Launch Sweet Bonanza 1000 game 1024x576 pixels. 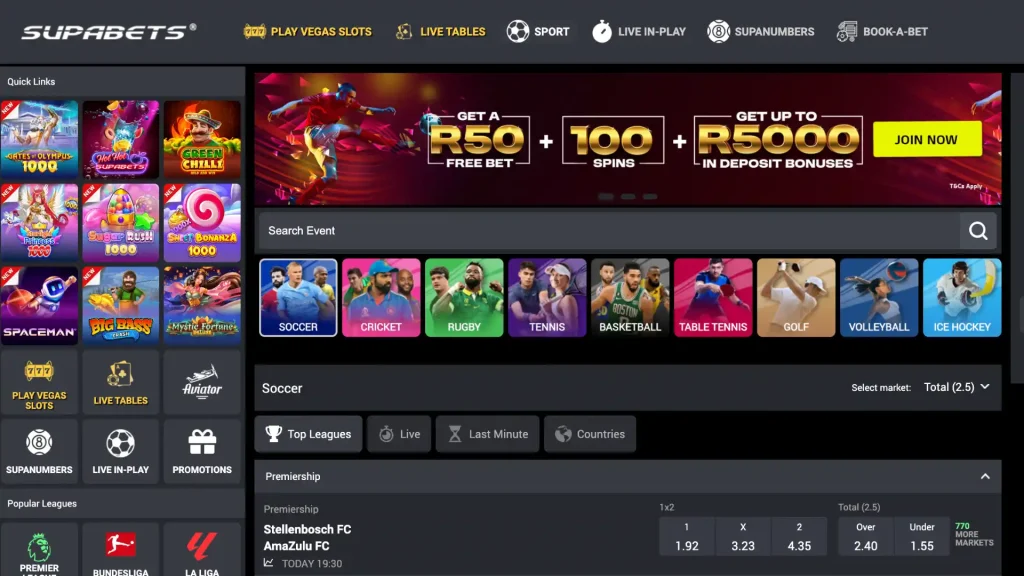pos(202,222)
